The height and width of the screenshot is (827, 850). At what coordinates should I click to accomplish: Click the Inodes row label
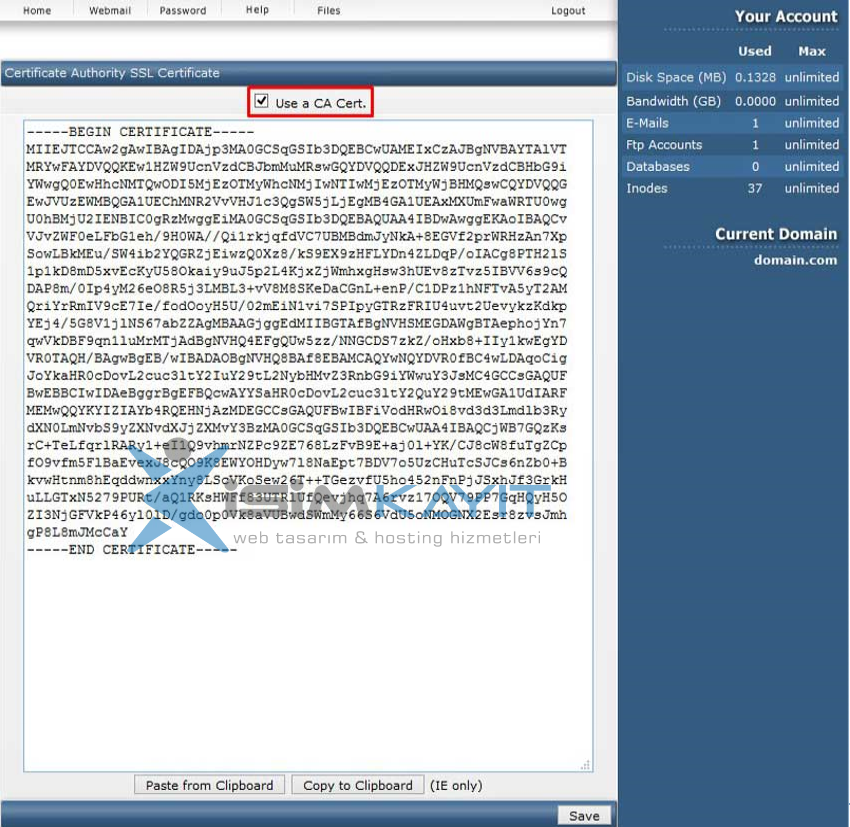coord(647,188)
